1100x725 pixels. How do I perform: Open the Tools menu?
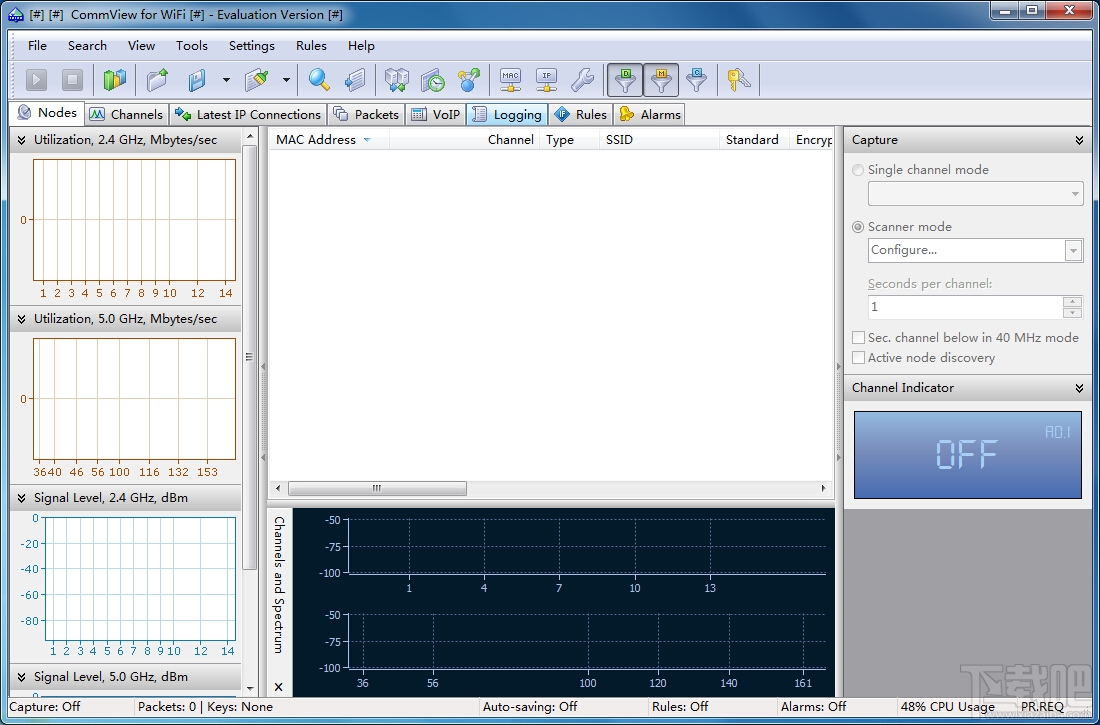[191, 46]
